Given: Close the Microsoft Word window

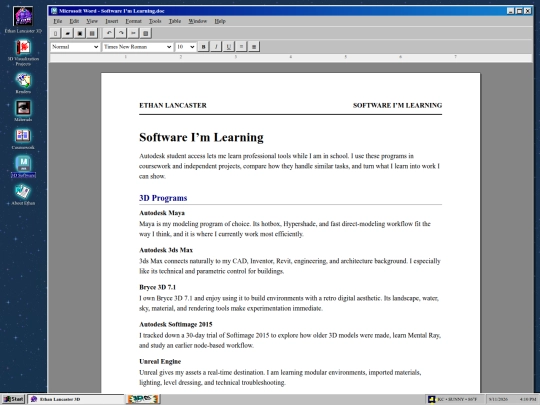Looking at the screenshot, I should 528,11.
